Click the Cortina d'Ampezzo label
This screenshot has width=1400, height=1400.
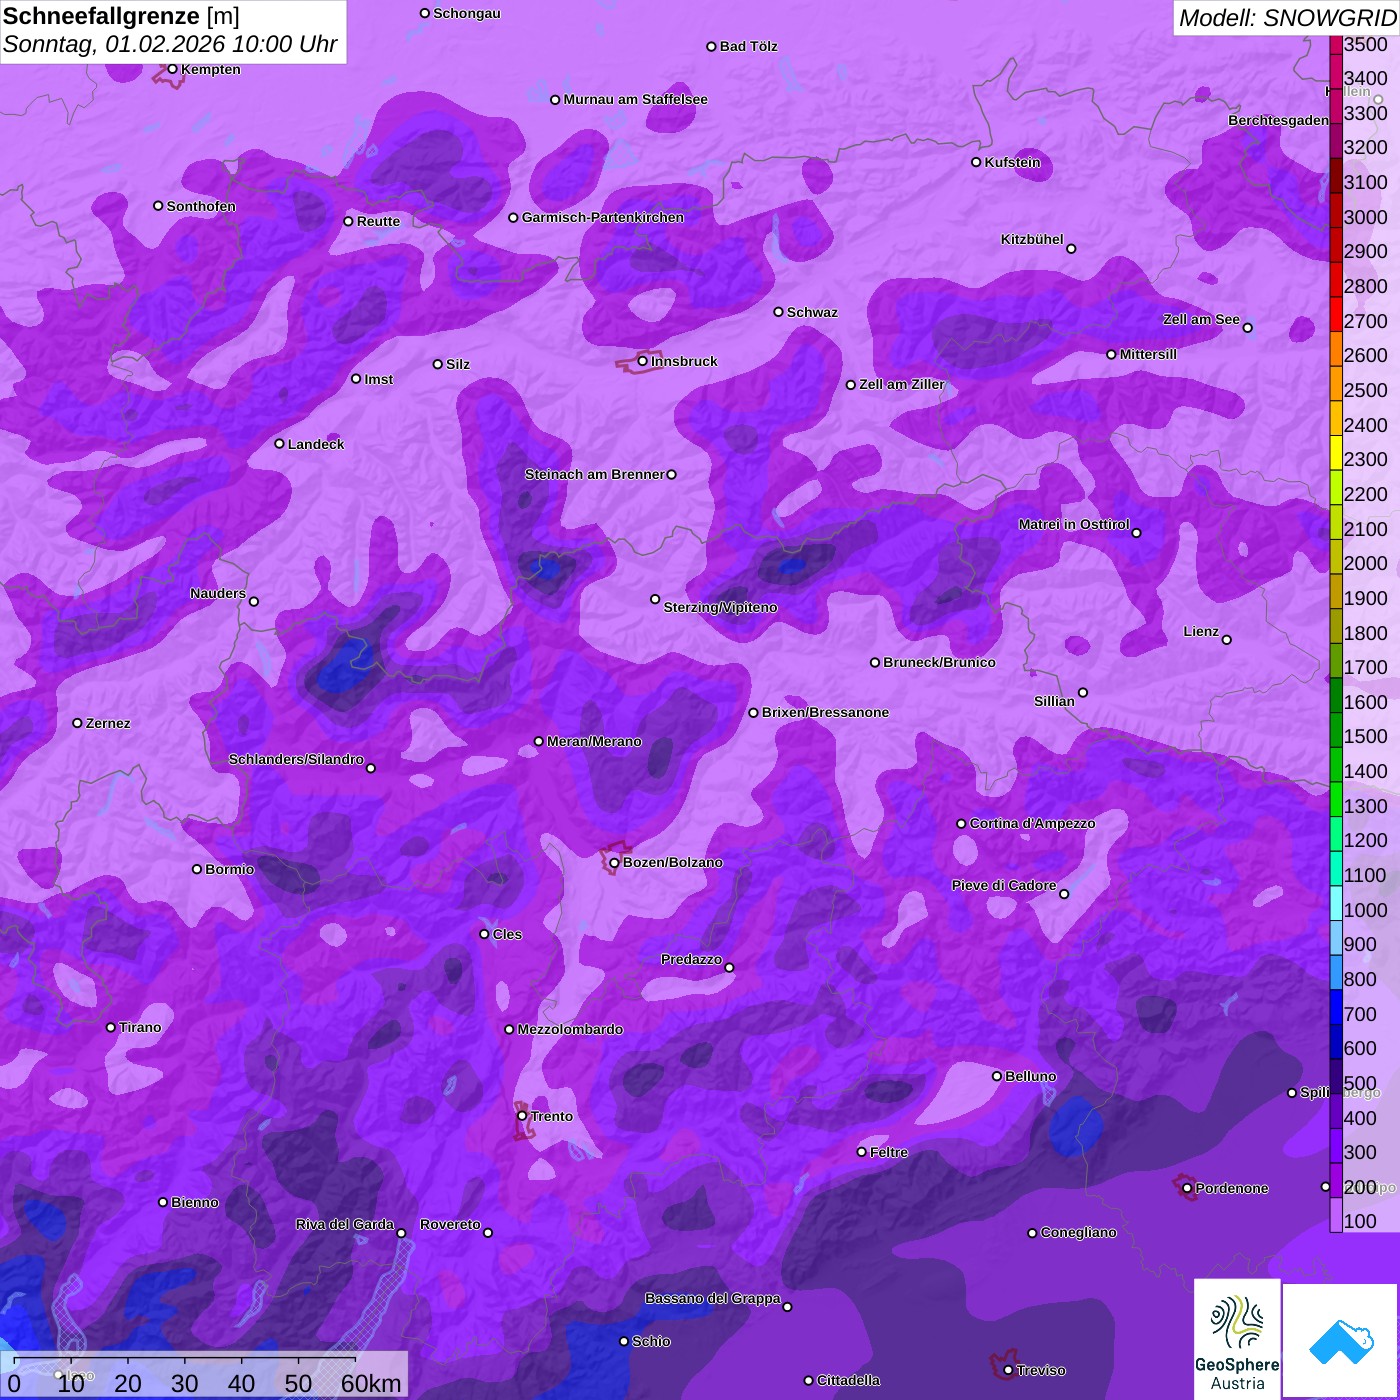pos(1033,823)
